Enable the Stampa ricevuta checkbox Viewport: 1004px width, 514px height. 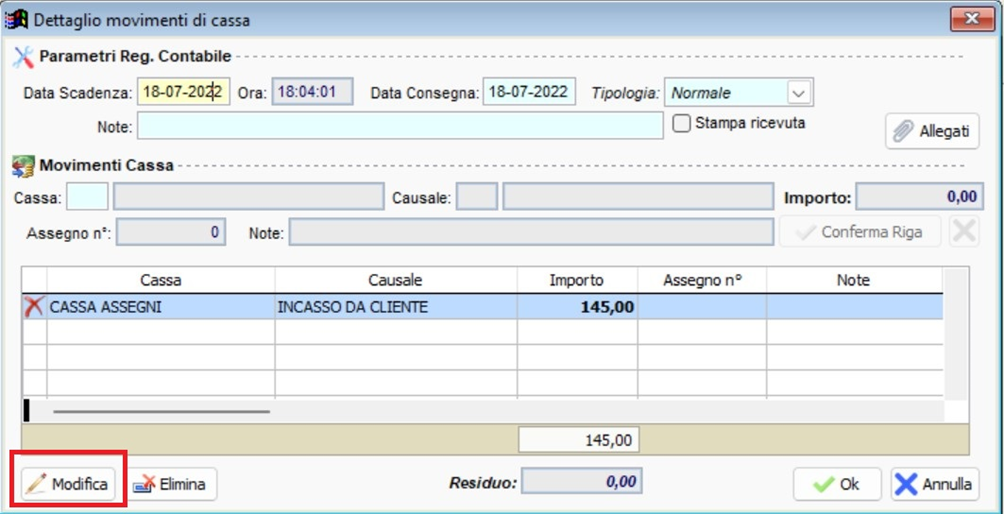click(x=682, y=124)
